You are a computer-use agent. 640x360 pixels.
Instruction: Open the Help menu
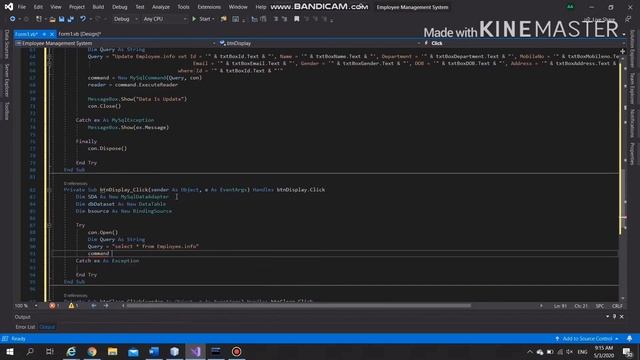coord(260,7)
